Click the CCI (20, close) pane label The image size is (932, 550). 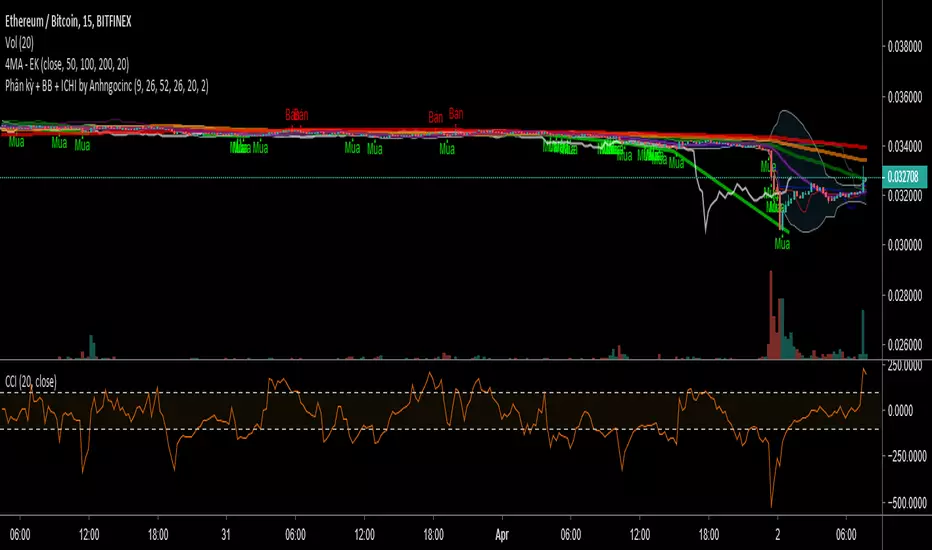pyautogui.click(x=30, y=381)
